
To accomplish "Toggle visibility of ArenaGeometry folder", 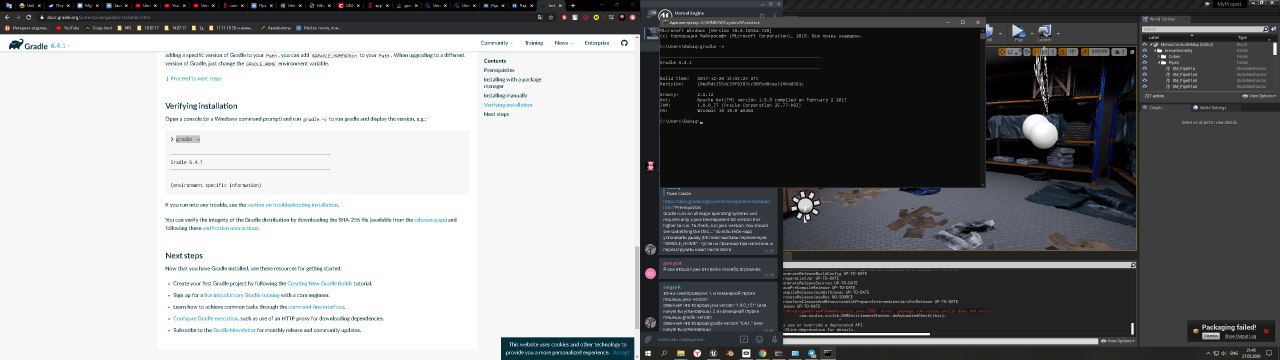I will point(1144,50).
